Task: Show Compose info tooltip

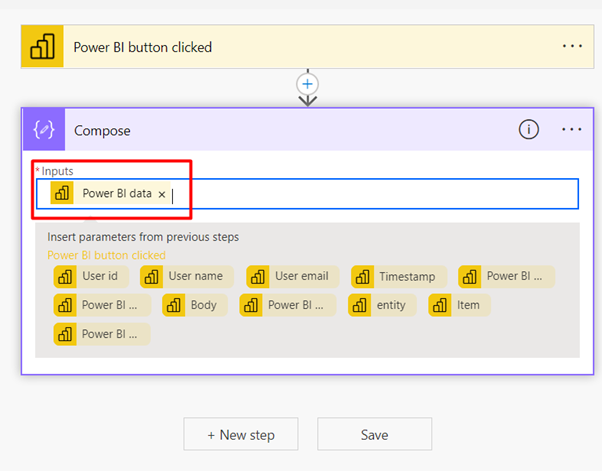Action: pos(529,129)
